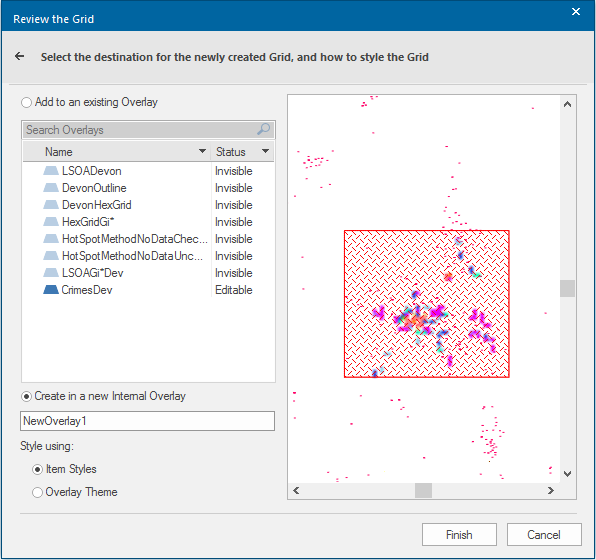Click the search magnifier icon in Search Overlays
The width and height of the screenshot is (596, 560).
(x=263, y=130)
